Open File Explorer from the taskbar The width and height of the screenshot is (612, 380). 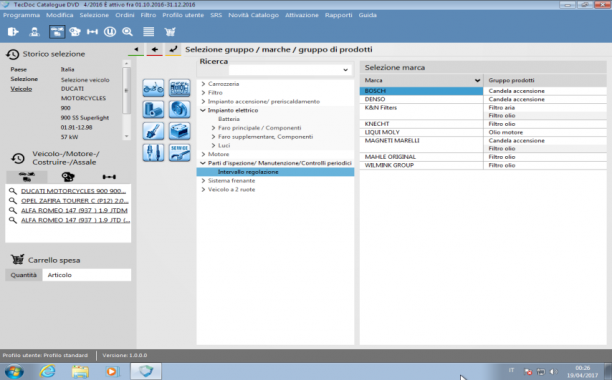click(x=80, y=371)
